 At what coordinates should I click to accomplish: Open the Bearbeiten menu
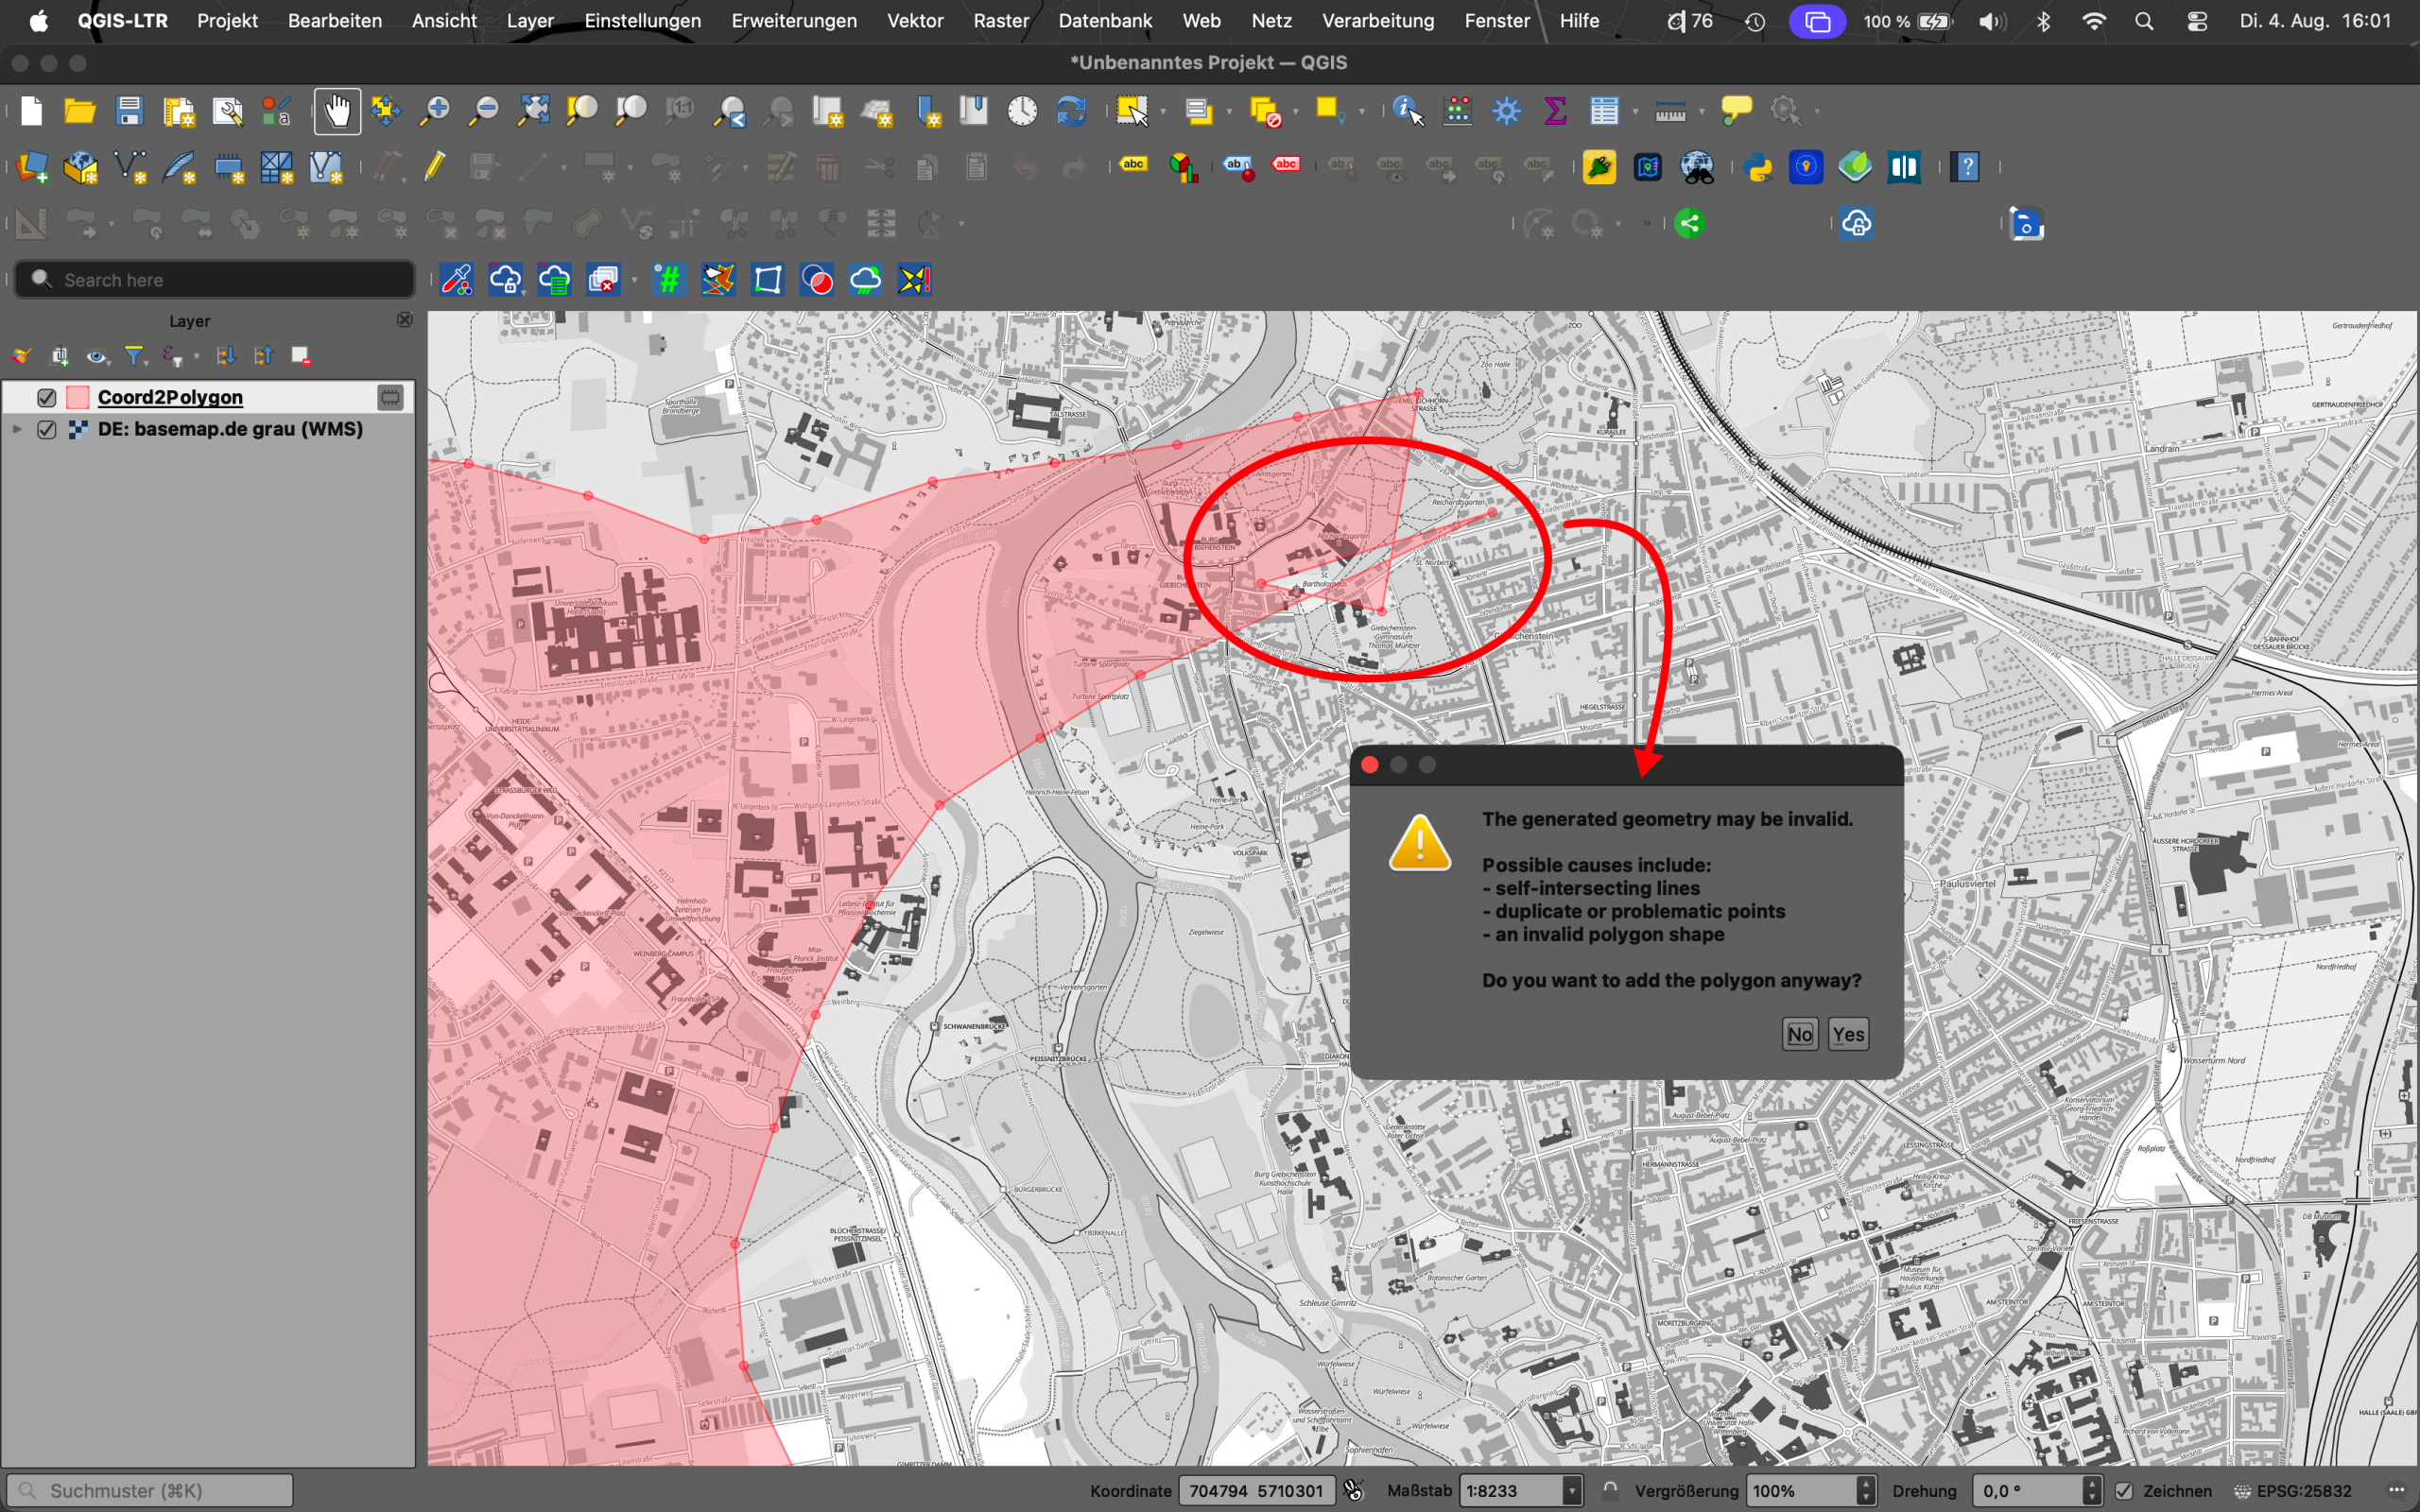tap(335, 21)
